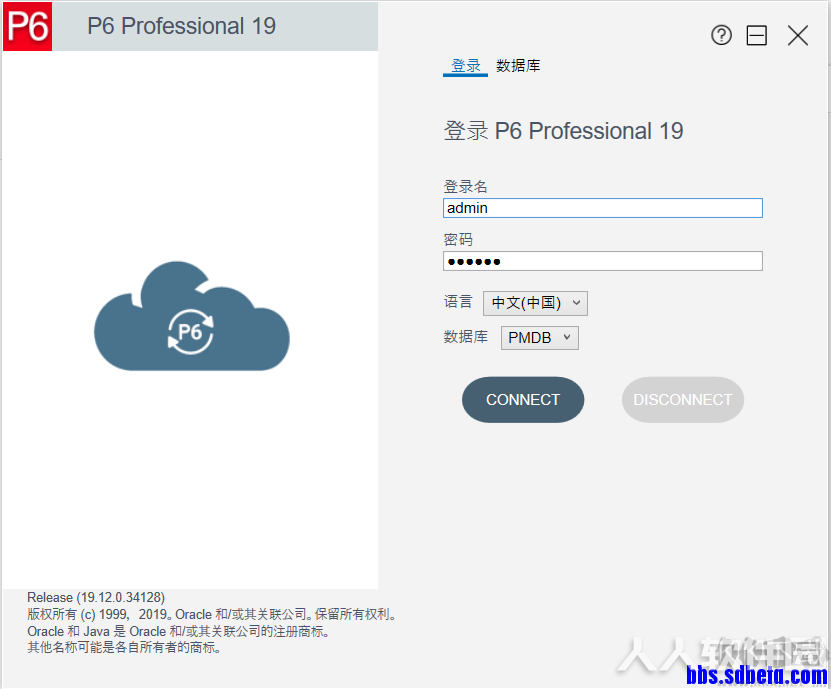Screen dimensions: 831x689
Task: Open the 数据库 dropdown showing PMDB
Action: tap(540, 338)
